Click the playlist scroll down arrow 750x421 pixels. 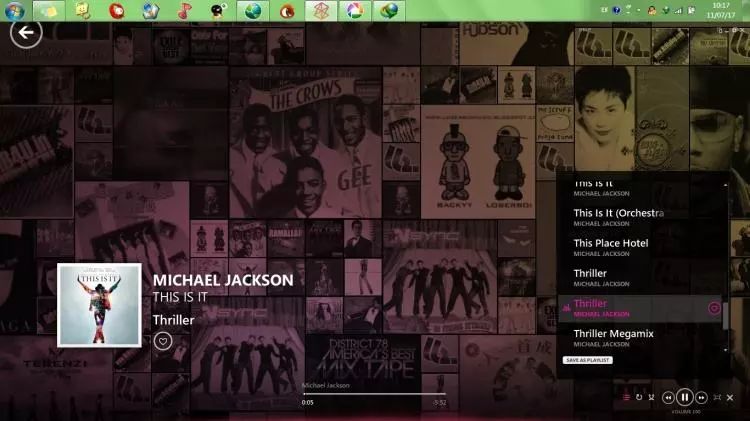(726, 350)
